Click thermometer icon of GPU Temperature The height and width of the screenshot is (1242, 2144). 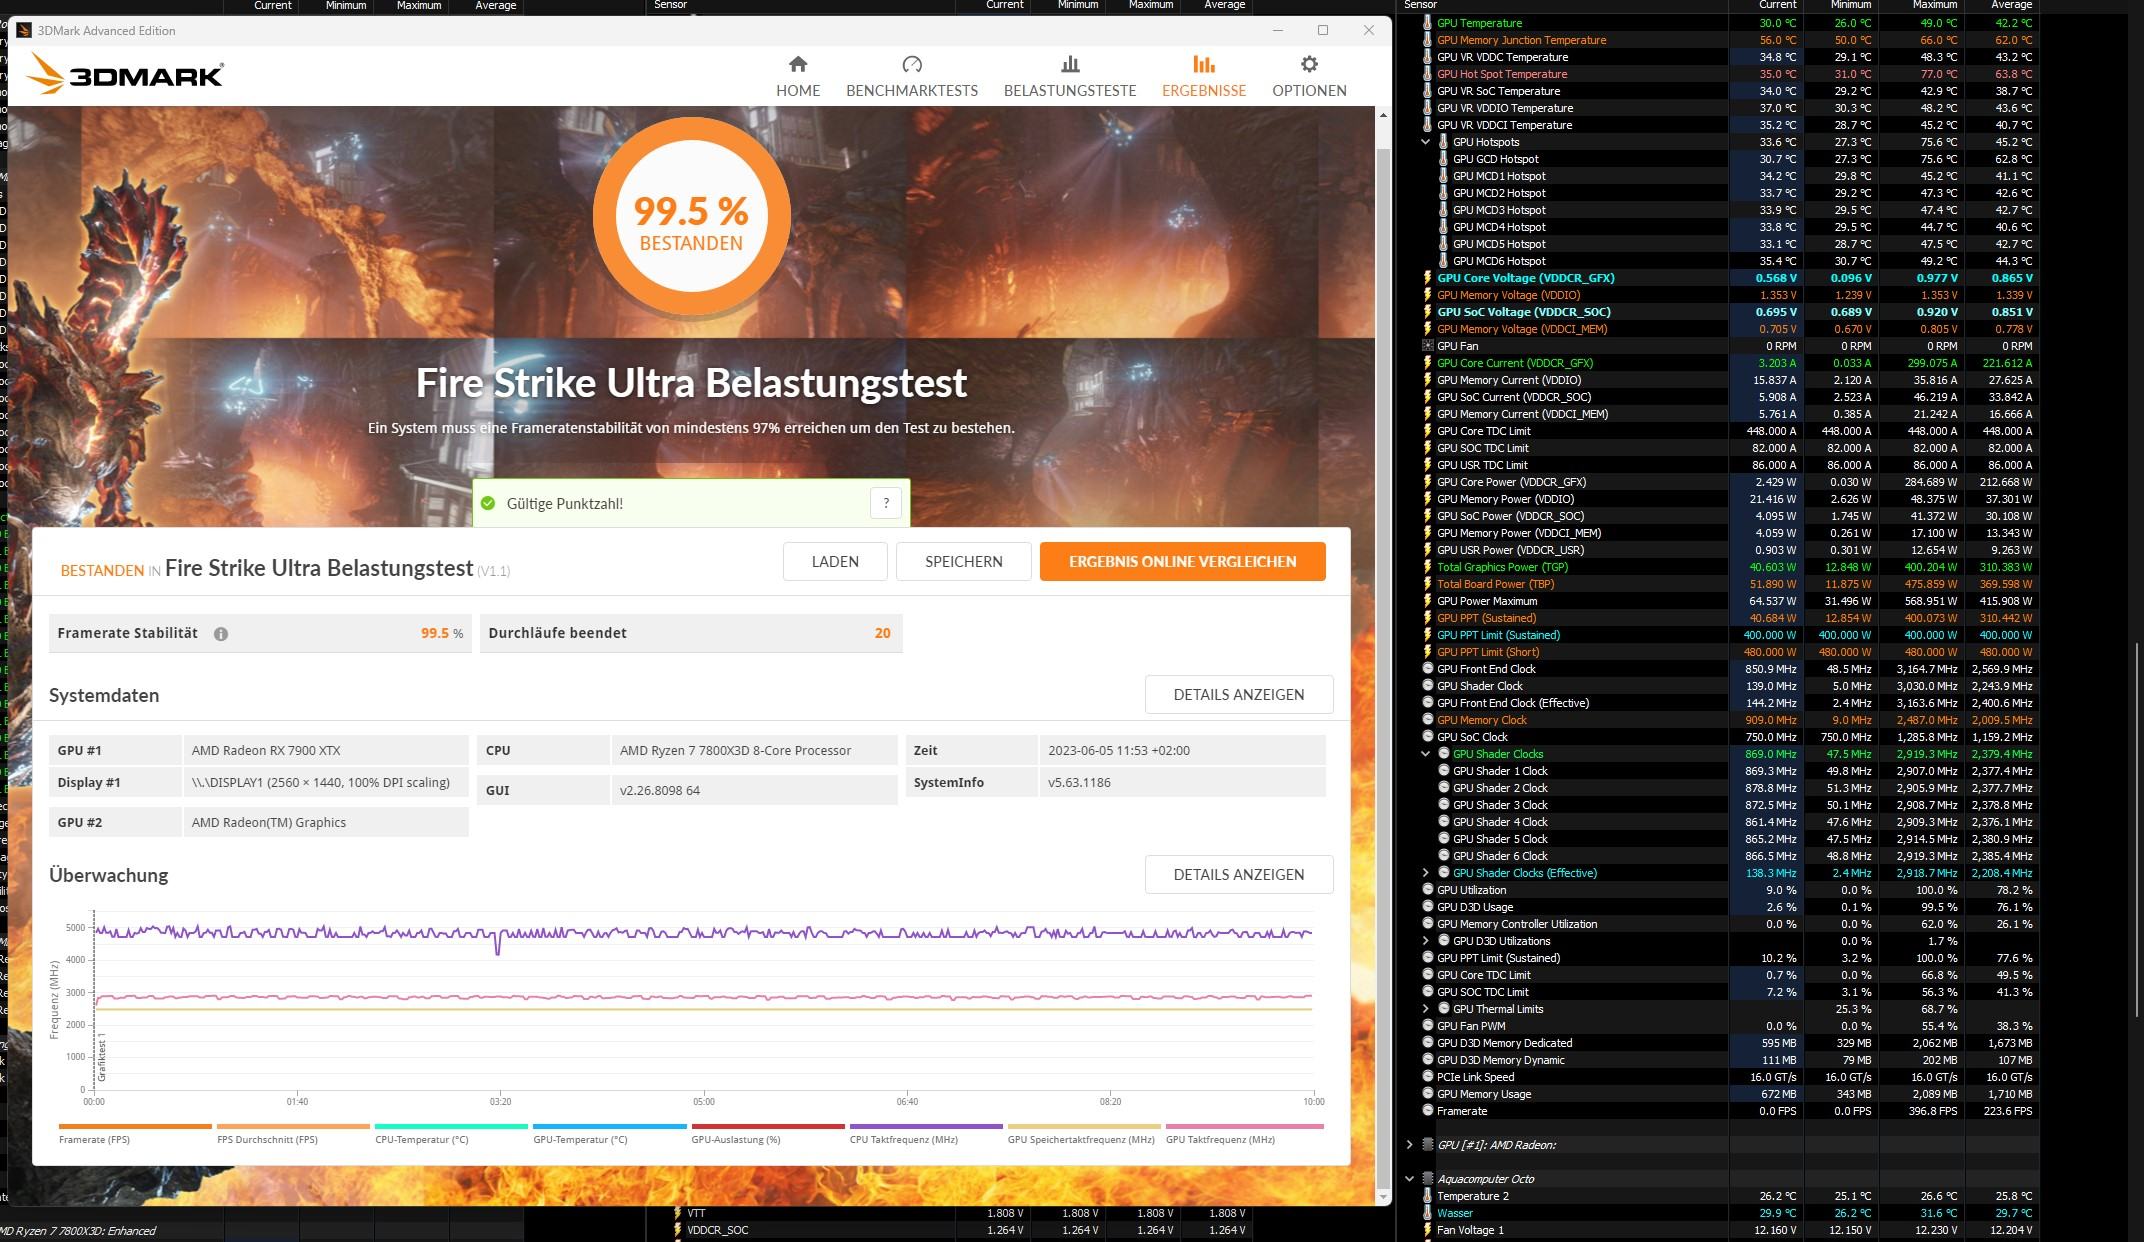click(1427, 23)
